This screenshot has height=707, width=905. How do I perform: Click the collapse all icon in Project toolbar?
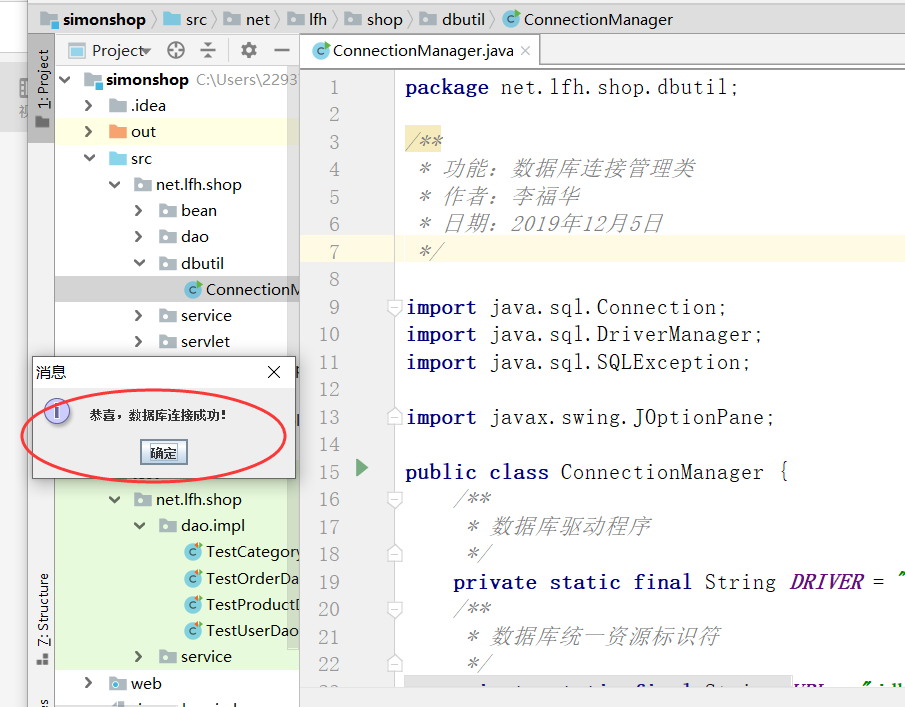[208, 51]
